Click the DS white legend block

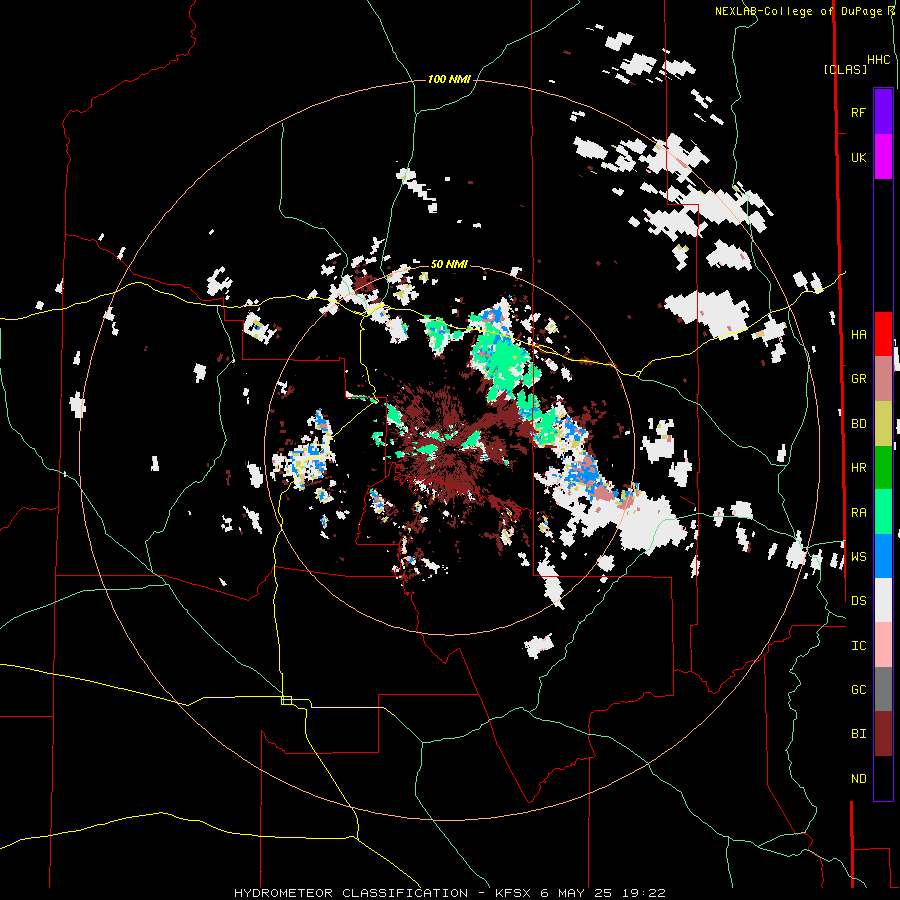pyautogui.click(x=883, y=600)
